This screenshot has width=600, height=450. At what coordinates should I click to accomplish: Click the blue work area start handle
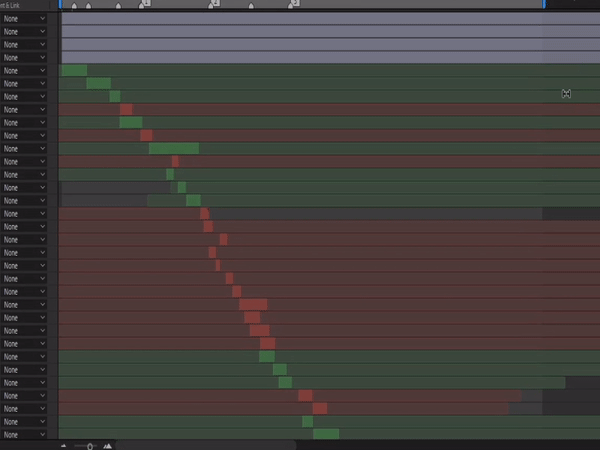(x=60, y=4)
